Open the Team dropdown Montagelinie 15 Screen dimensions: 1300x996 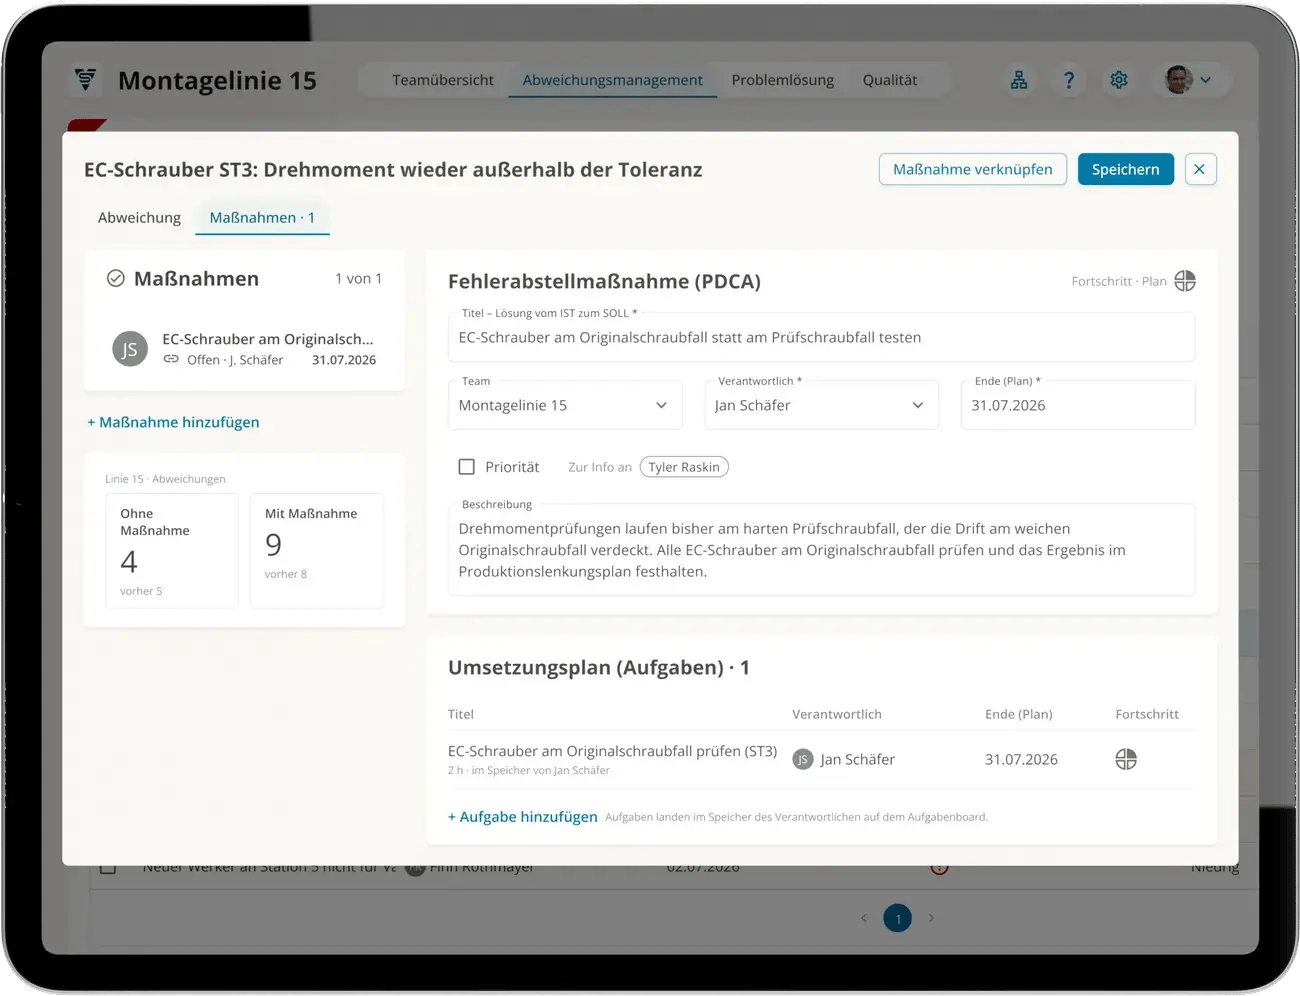[x=565, y=405]
